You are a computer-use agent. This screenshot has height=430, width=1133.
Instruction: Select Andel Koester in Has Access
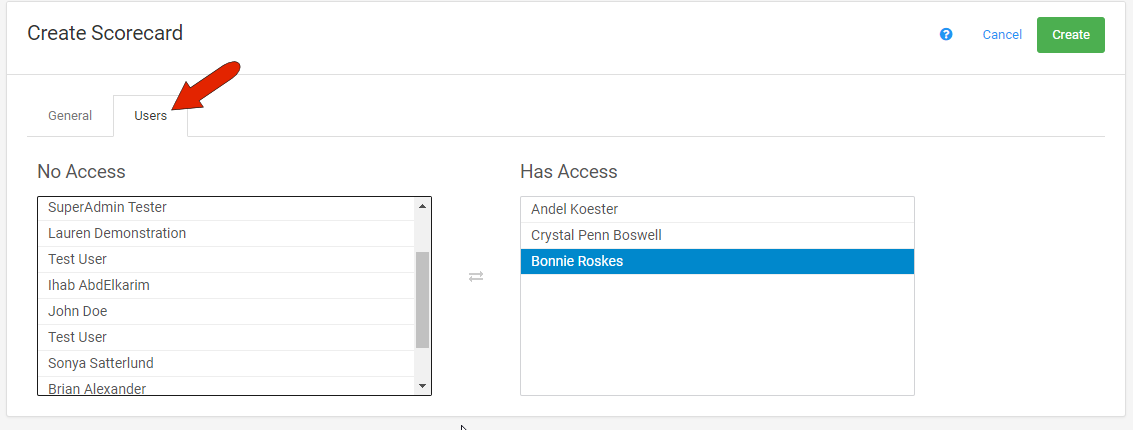point(718,210)
